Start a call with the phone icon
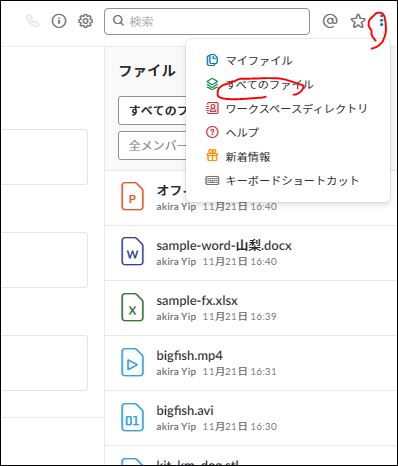398x466 pixels. [x=32, y=21]
